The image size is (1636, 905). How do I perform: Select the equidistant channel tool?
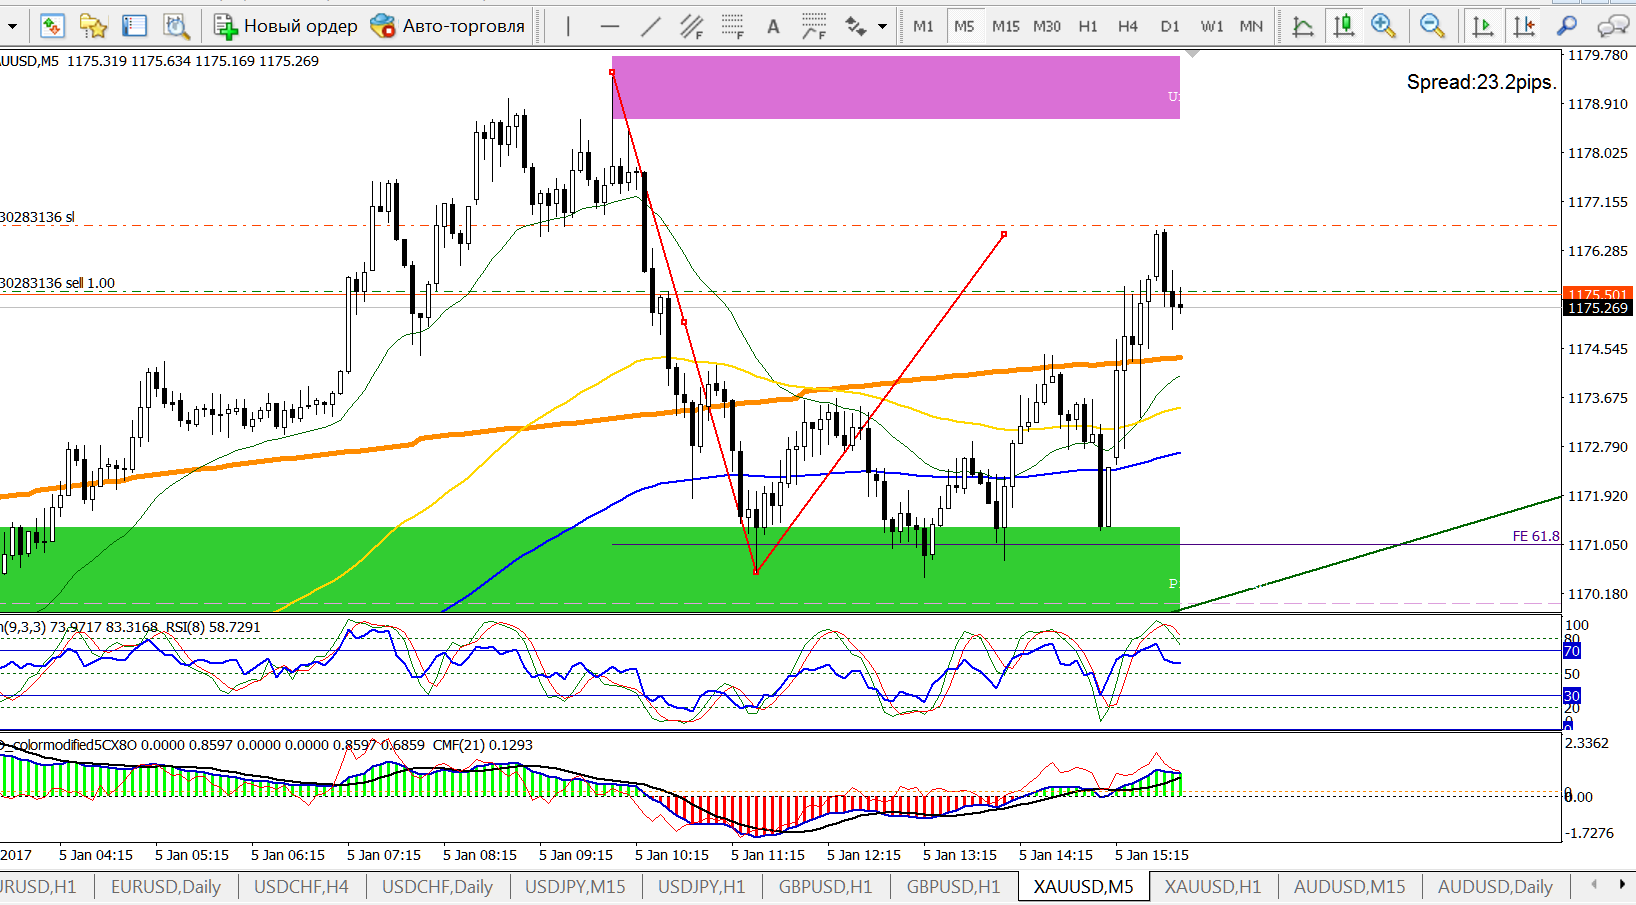pos(692,27)
